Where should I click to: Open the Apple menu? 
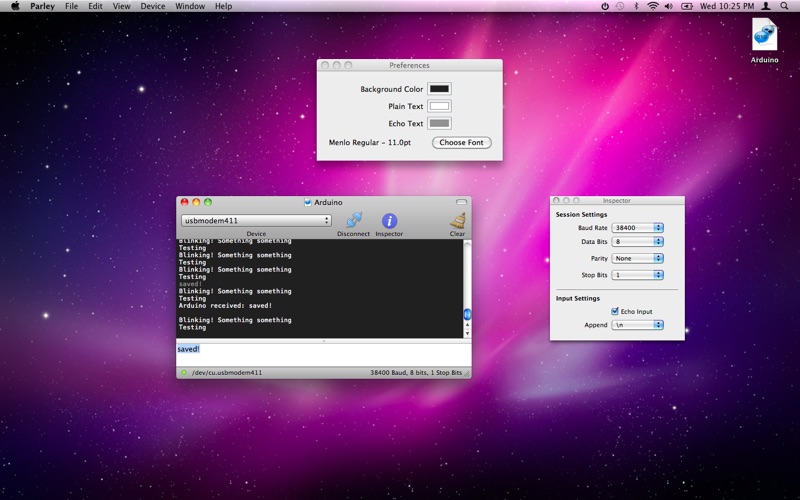15,6
